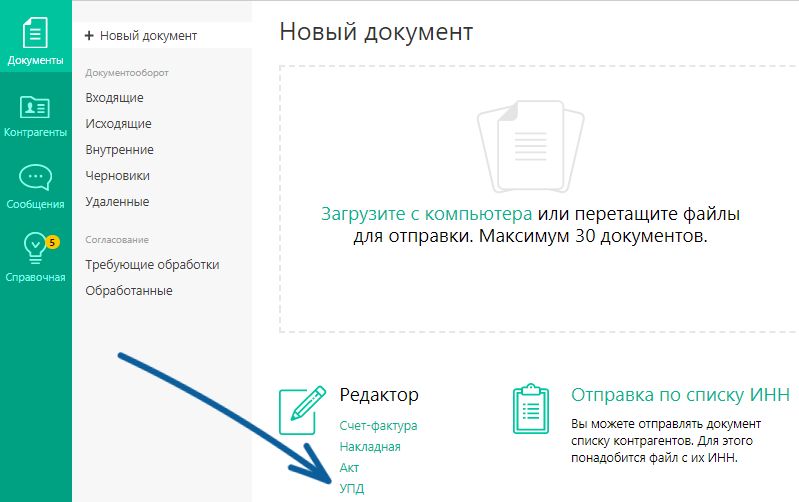Click the Редактор heading

[379, 395]
